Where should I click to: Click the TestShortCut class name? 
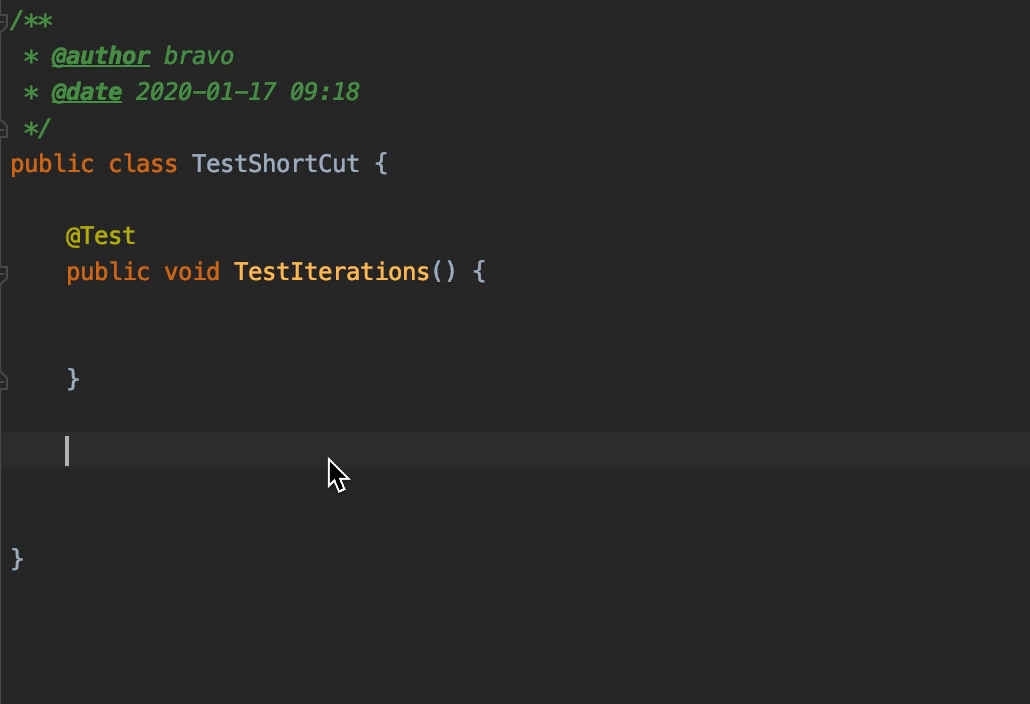coord(275,164)
